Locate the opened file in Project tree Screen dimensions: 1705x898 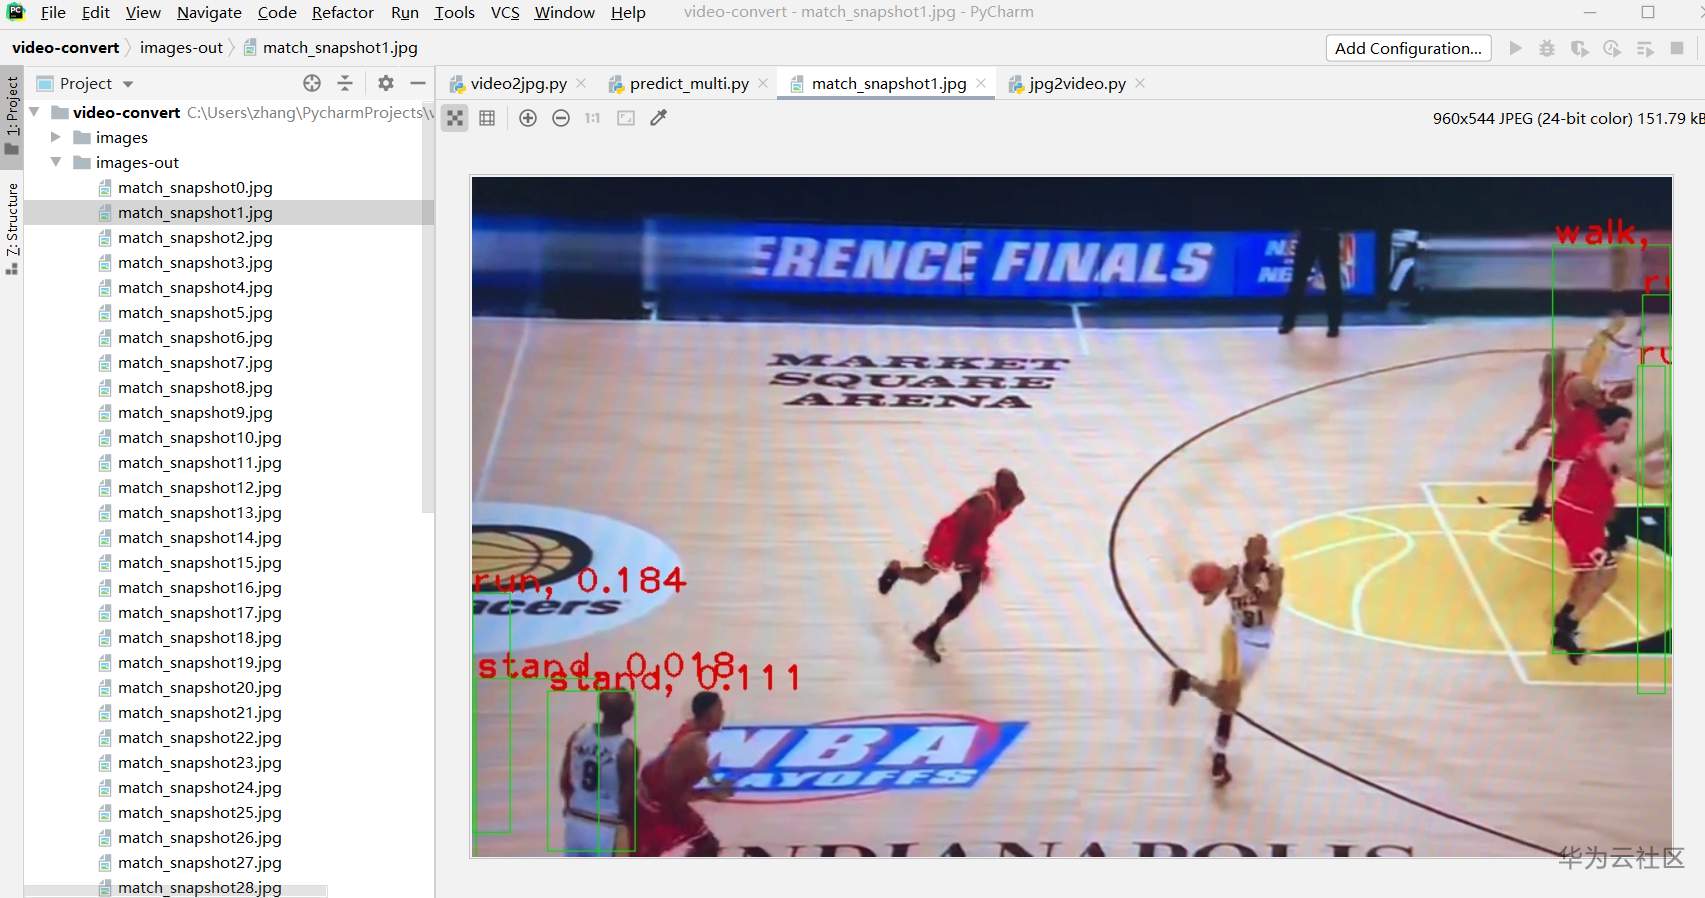point(312,83)
